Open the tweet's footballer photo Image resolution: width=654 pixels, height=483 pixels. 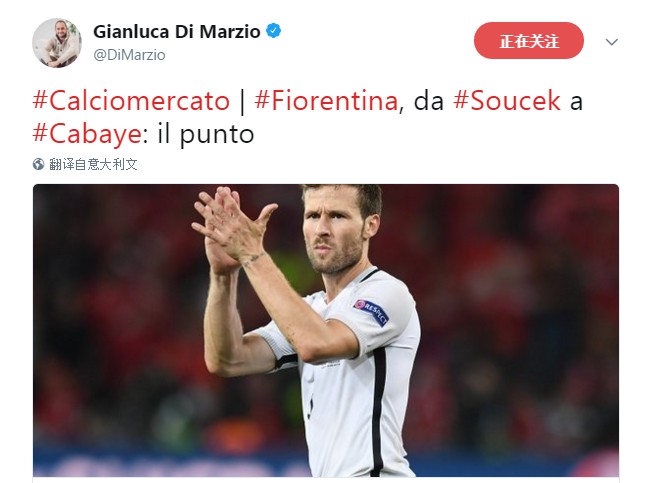(326, 330)
